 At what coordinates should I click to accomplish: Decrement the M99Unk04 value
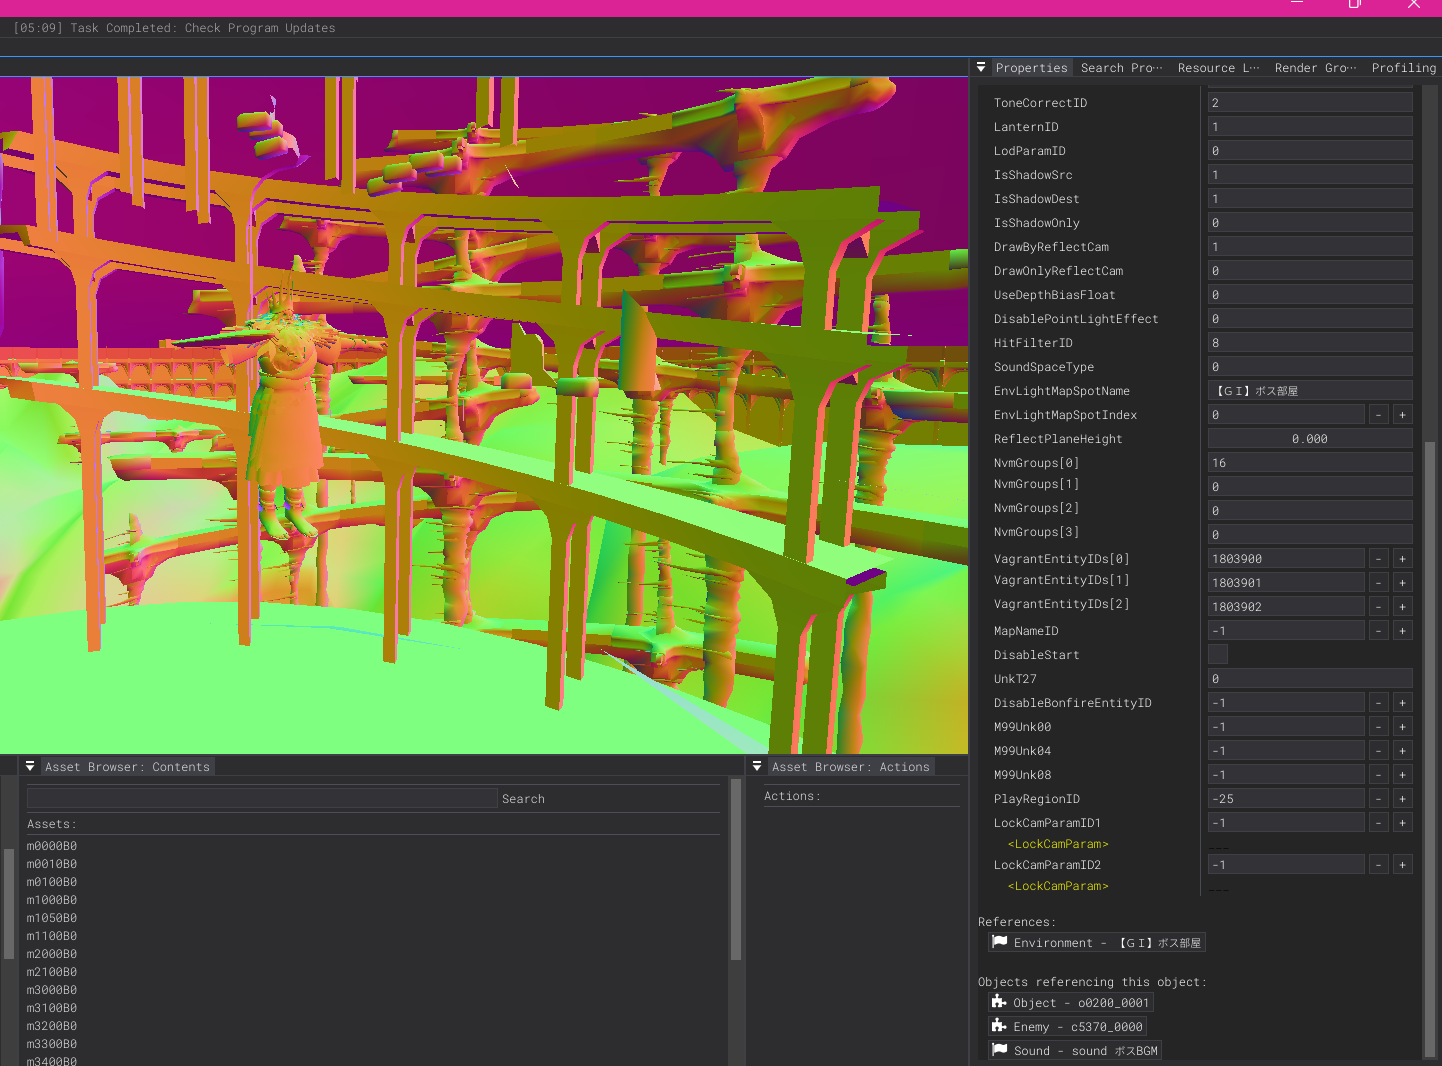(x=1379, y=750)
